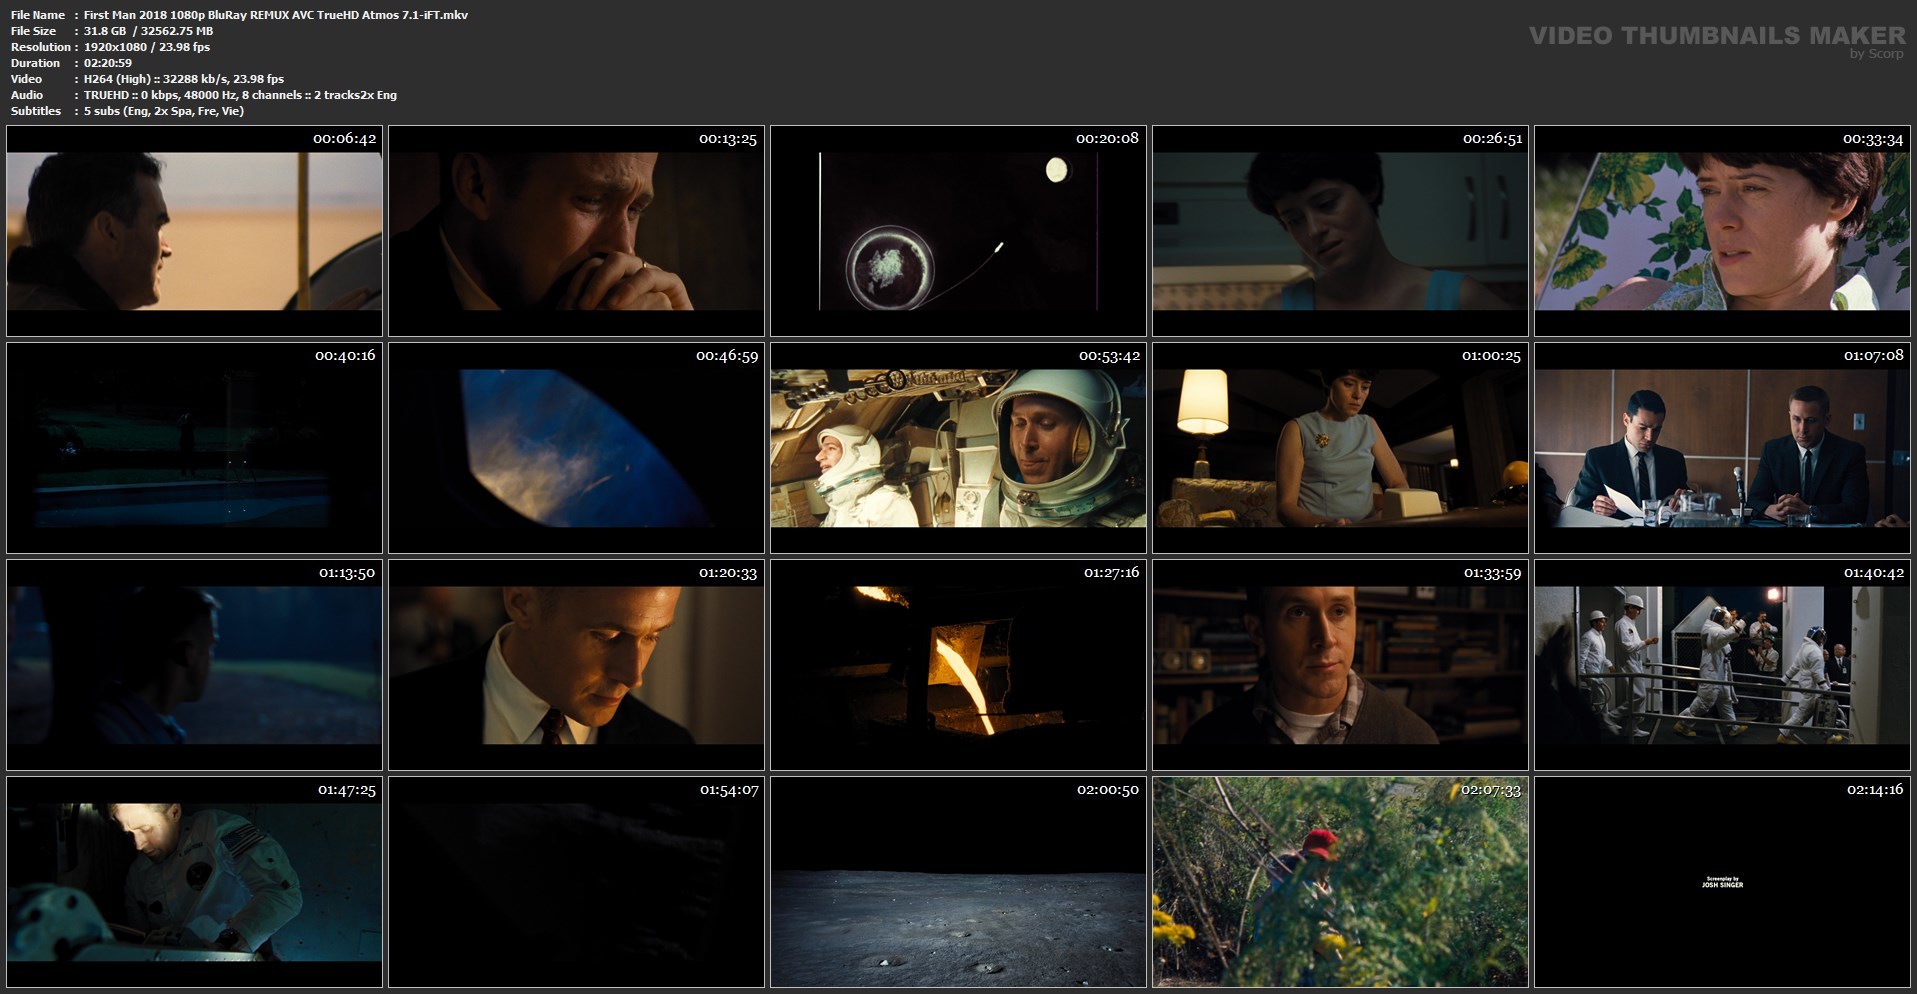The height and width of the screenshot is (994, 1917).
Task: Open the frame stamped 00:20:08
Action: pyautogui.click(x=958, y=231)
